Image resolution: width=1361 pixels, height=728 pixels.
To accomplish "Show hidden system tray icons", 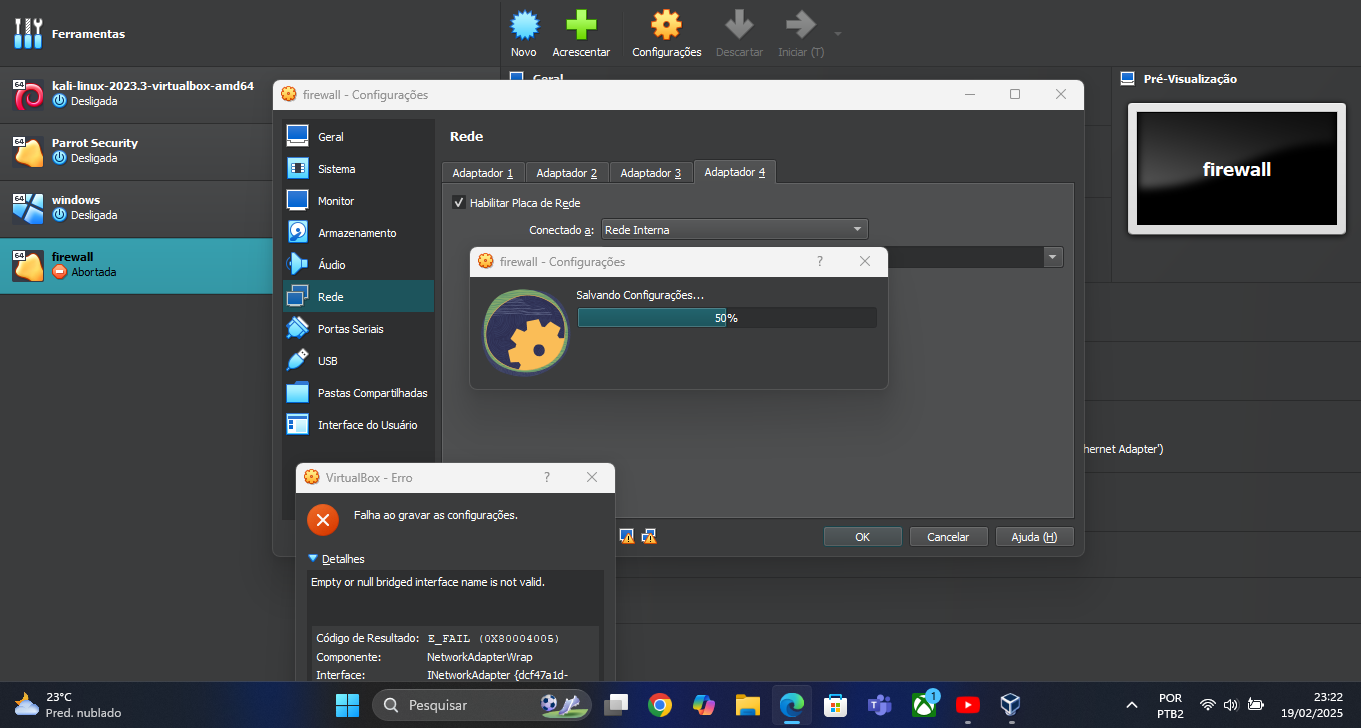I will [1132, 705].
